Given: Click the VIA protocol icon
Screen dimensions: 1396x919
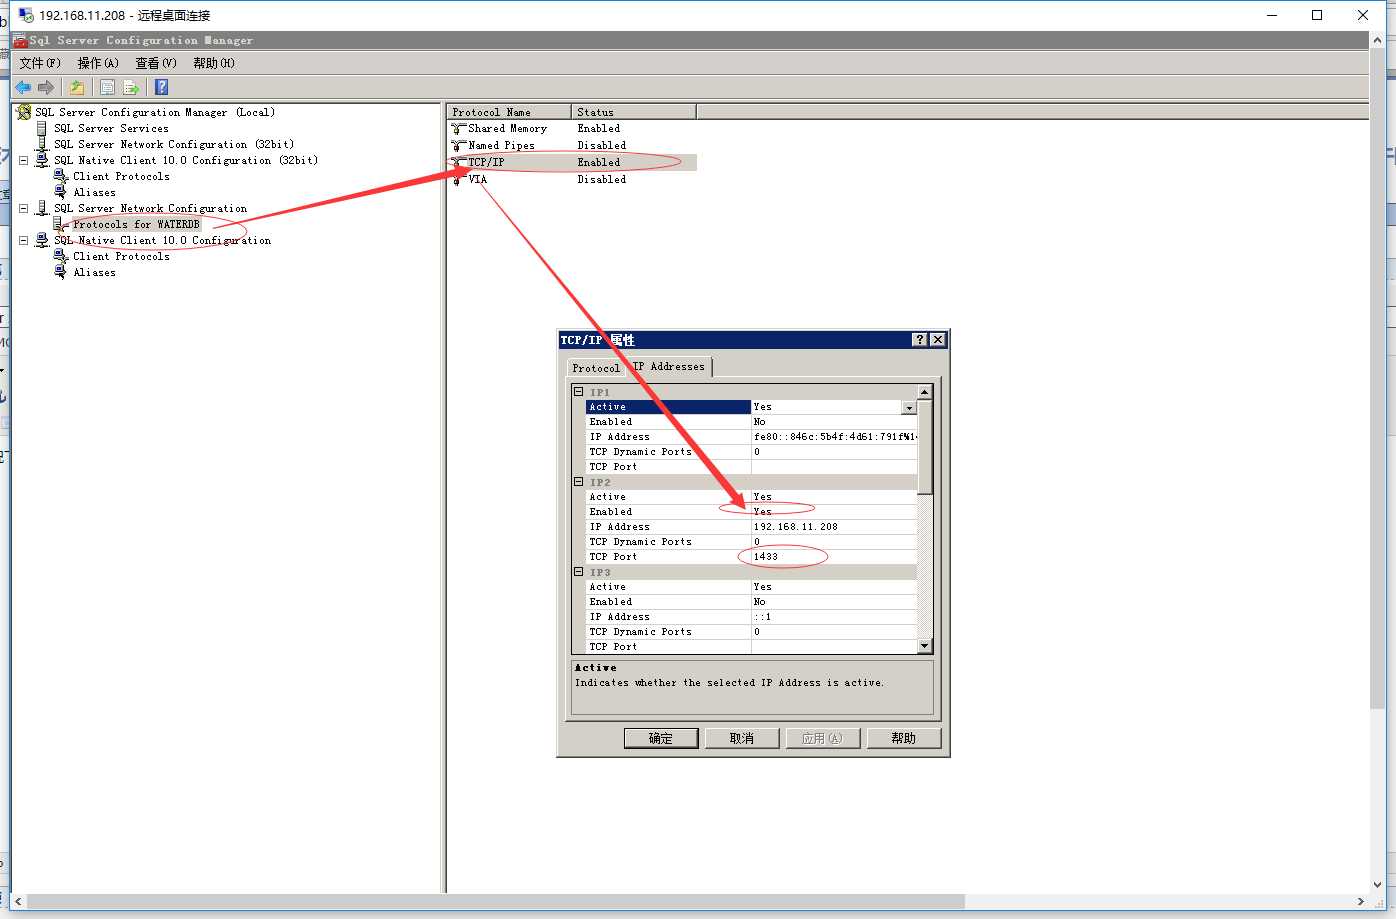Looking at the screenshot, I should click(459, 179).
